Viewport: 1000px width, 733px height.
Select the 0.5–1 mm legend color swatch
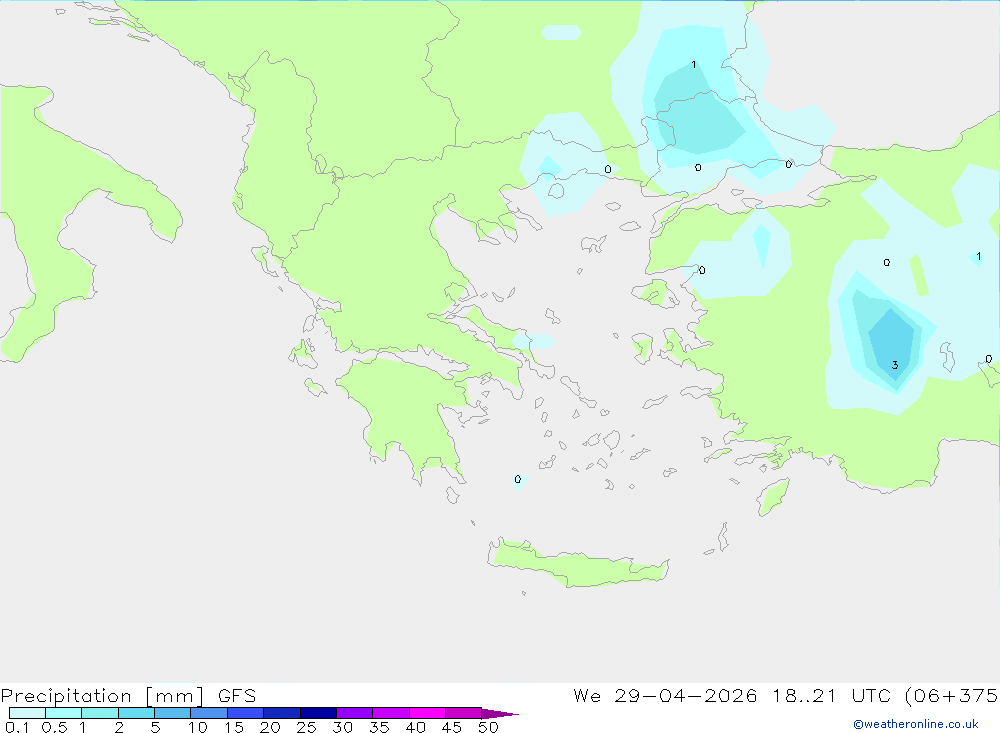point(64,713)
